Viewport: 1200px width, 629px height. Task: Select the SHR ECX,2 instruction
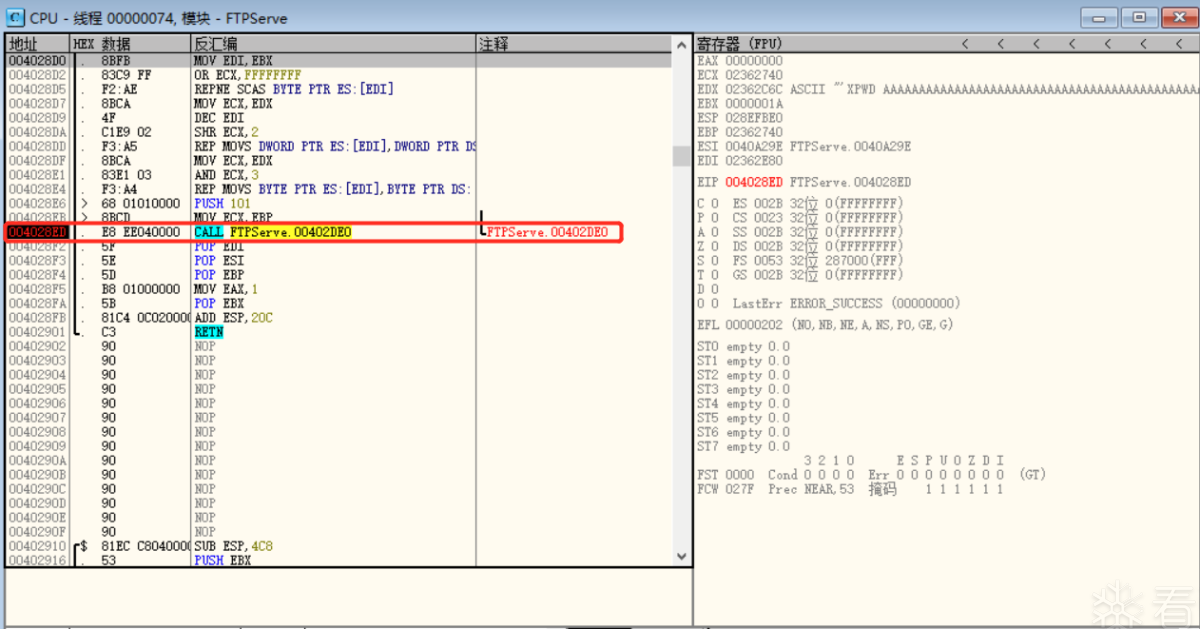226,132
